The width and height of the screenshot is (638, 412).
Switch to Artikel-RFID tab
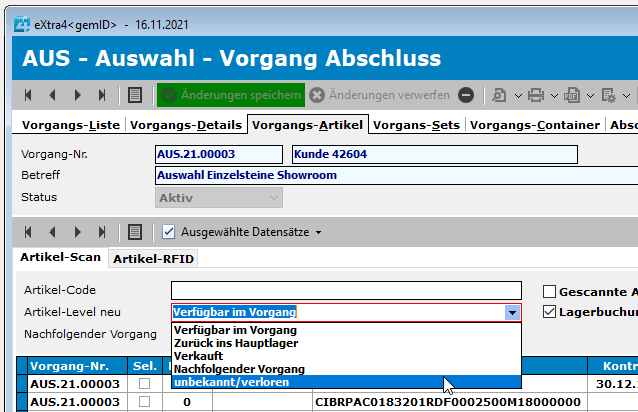[x=153, y=259]
